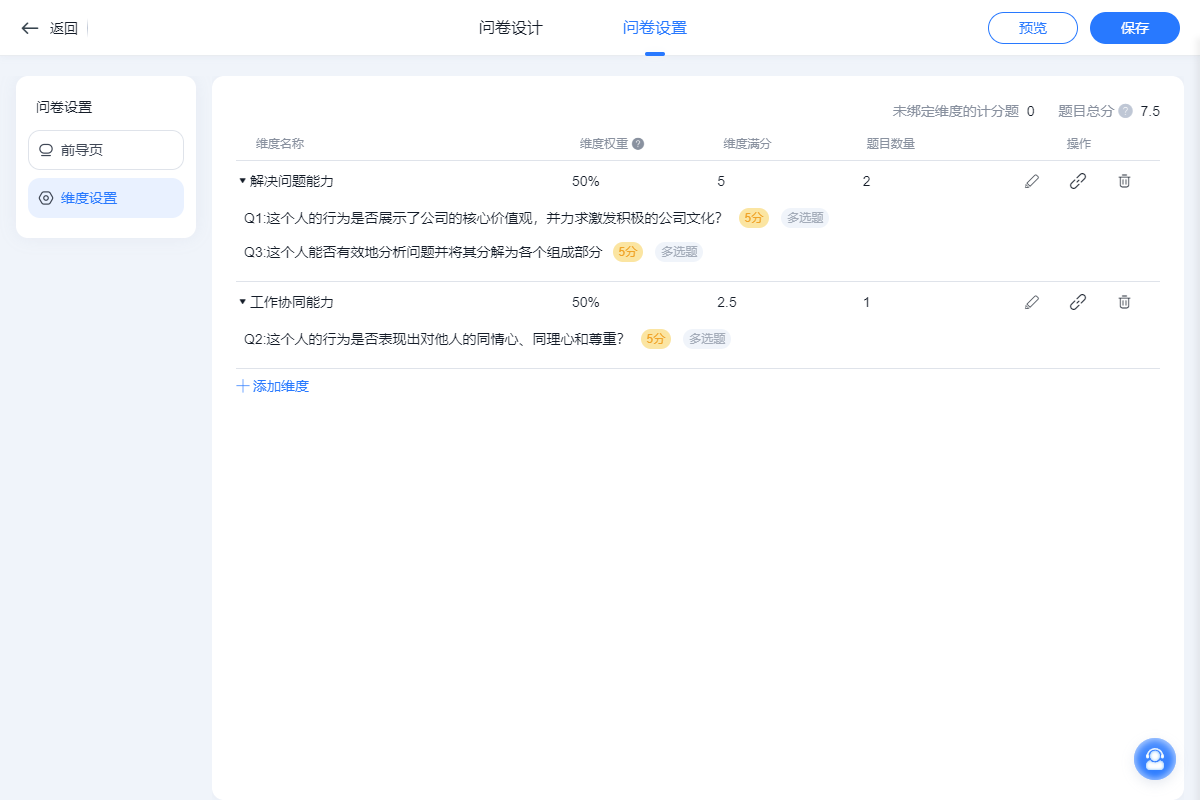Screen dimensions: 1200x800
Task: Click the 50% weight of 解决问题能力
Action: click(x=585, y=181)
